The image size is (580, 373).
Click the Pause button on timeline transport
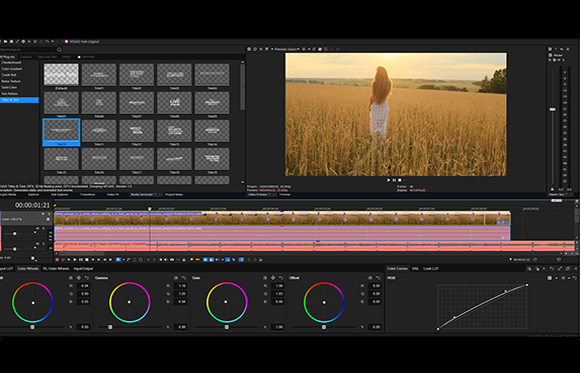81,260
